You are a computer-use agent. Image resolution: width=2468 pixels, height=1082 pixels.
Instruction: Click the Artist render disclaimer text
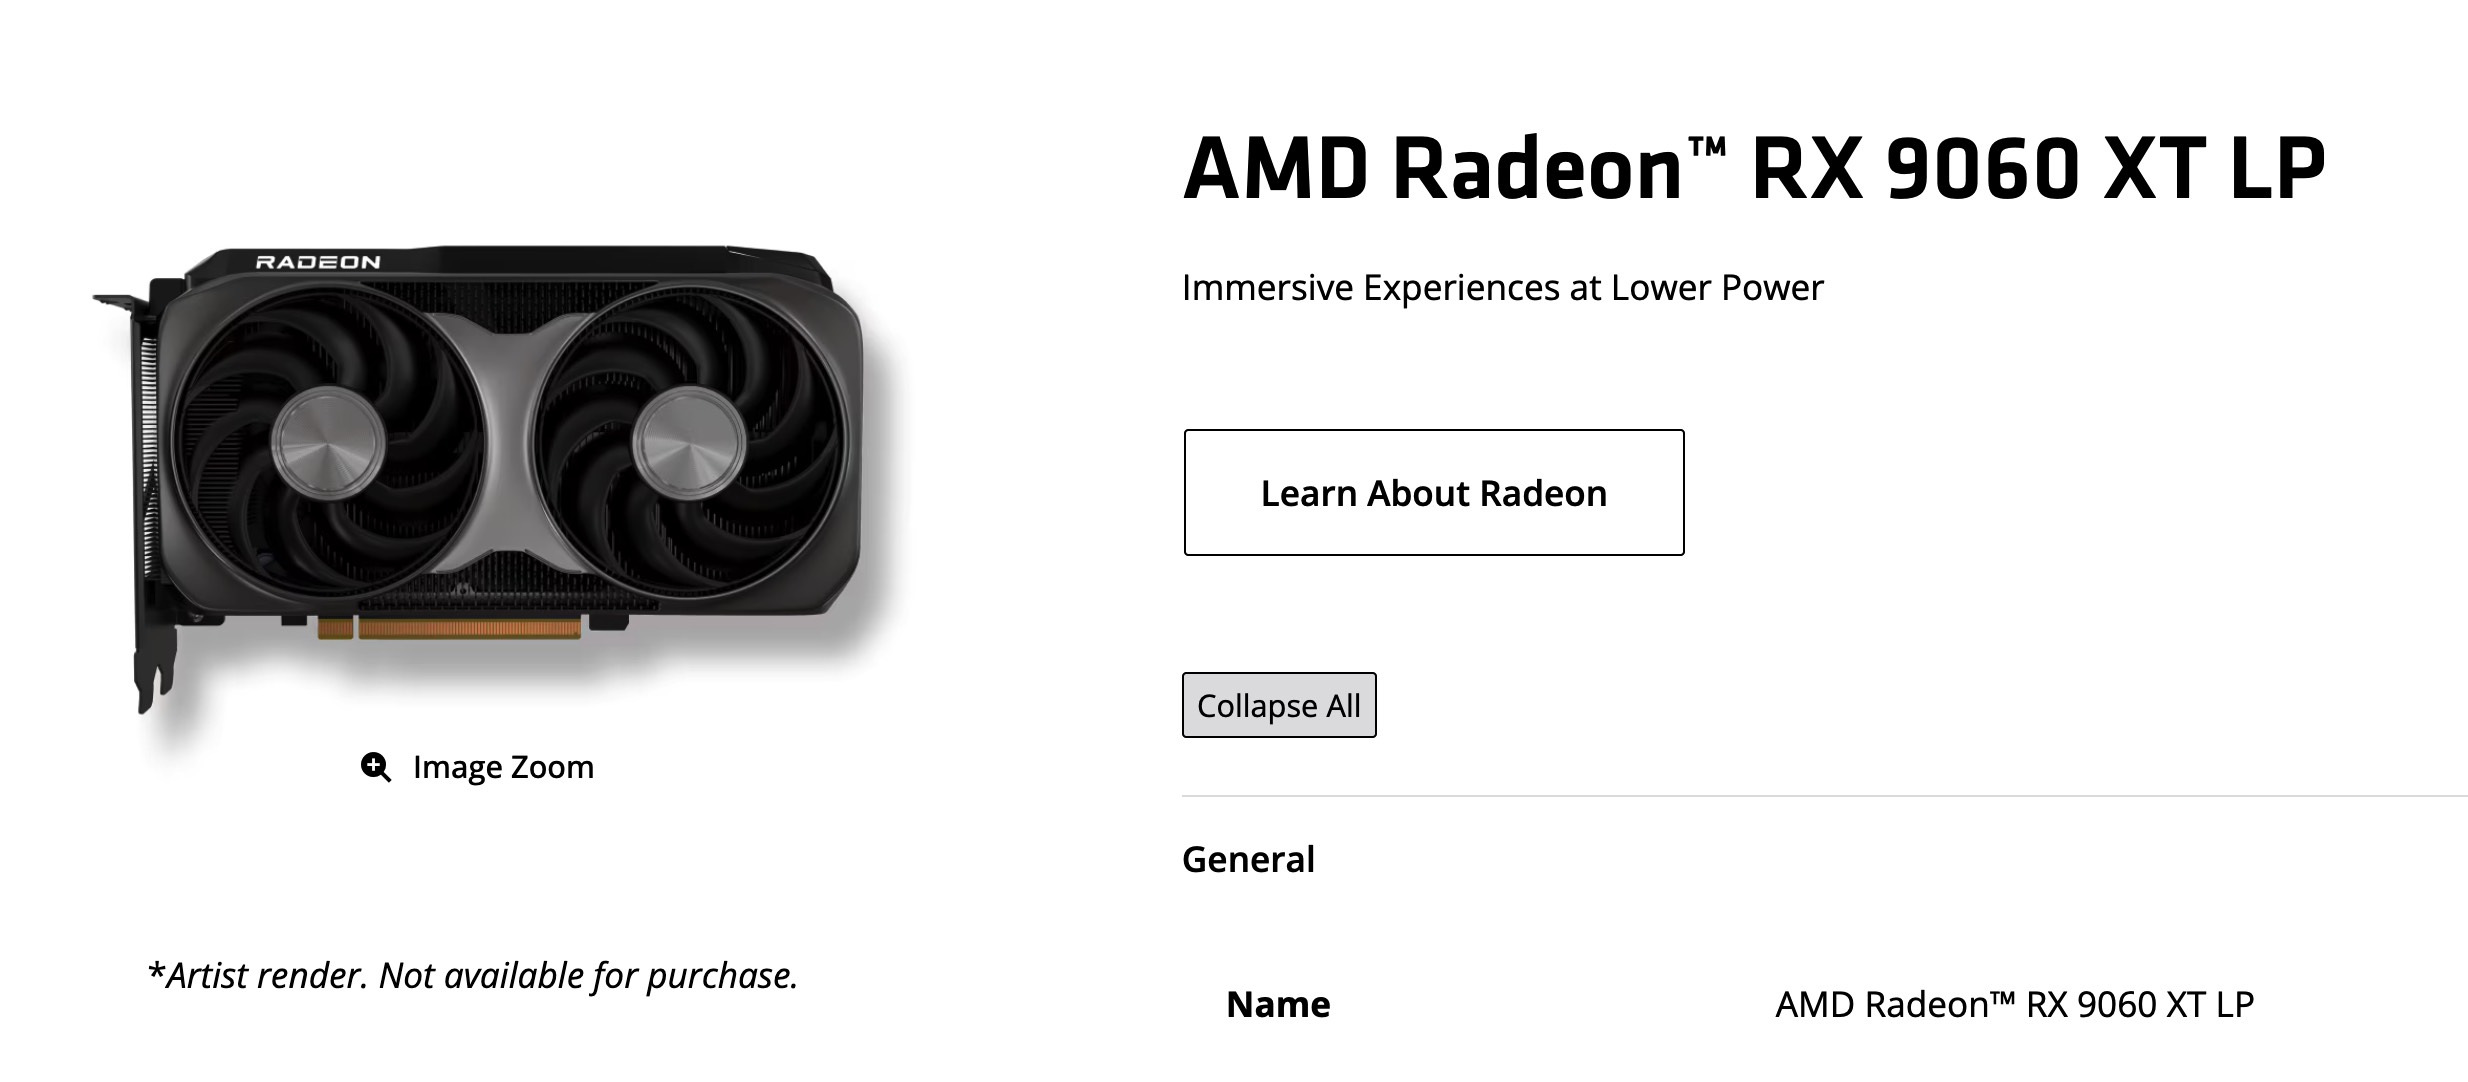(x=473, y=975)
